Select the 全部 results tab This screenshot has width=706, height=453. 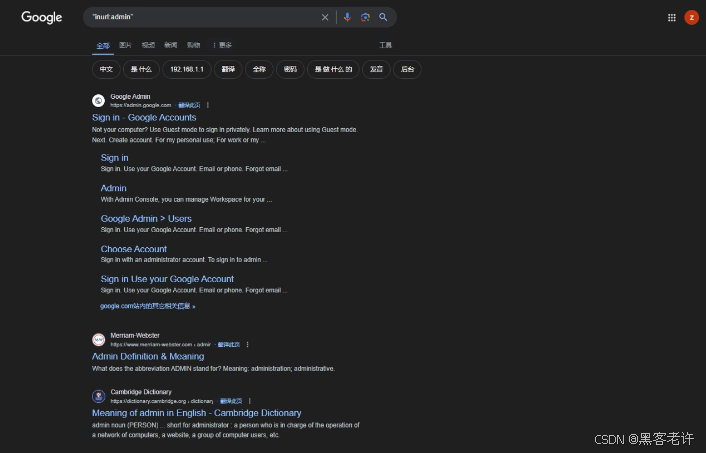click(x=103, y=45)
